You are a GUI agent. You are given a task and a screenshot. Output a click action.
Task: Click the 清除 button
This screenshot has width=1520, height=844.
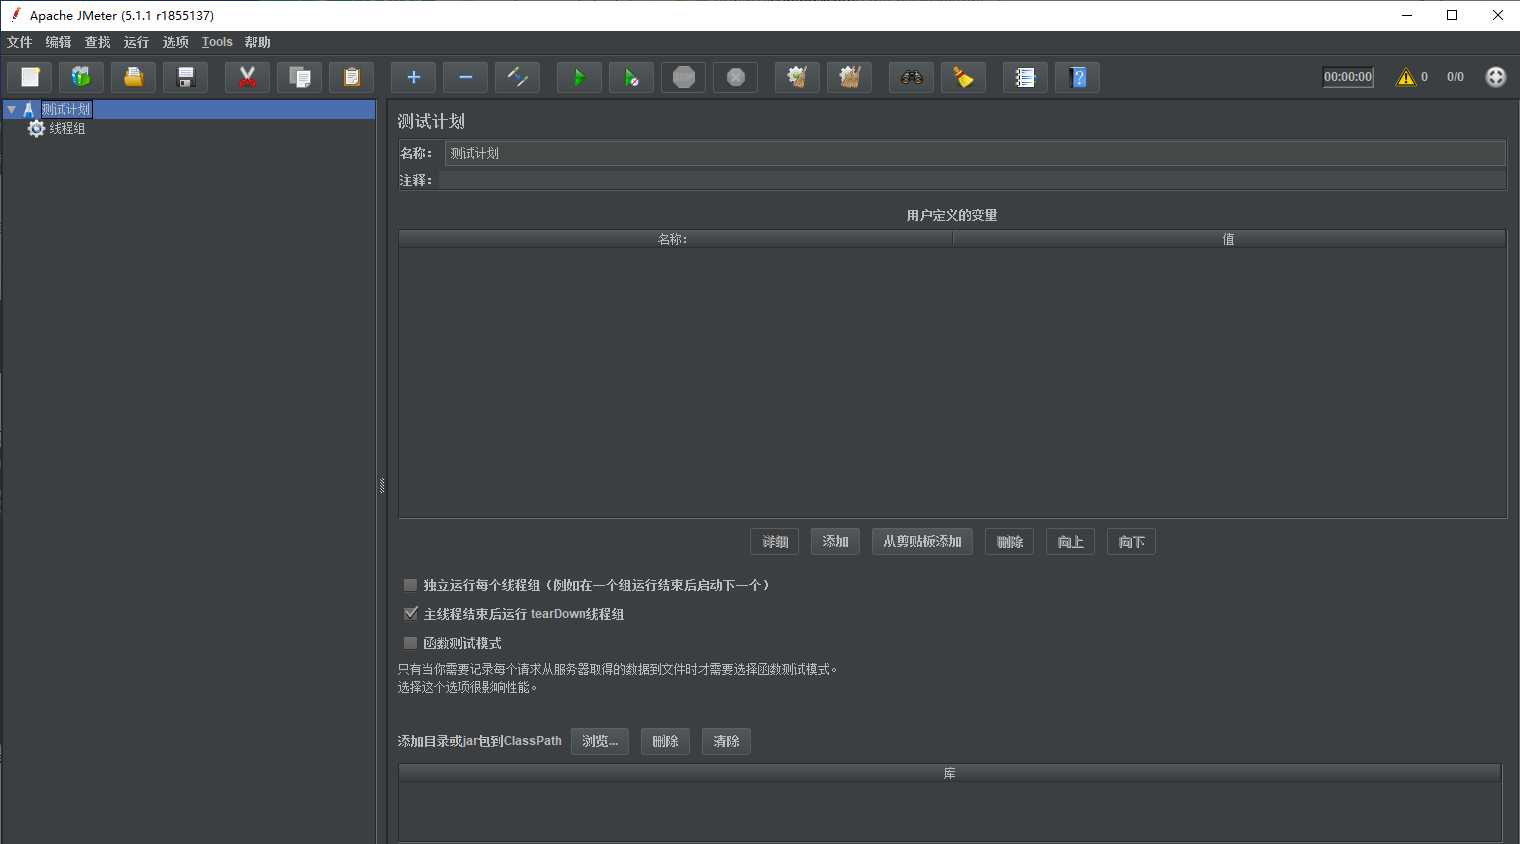pyautogui.click(x=726, y=741)
